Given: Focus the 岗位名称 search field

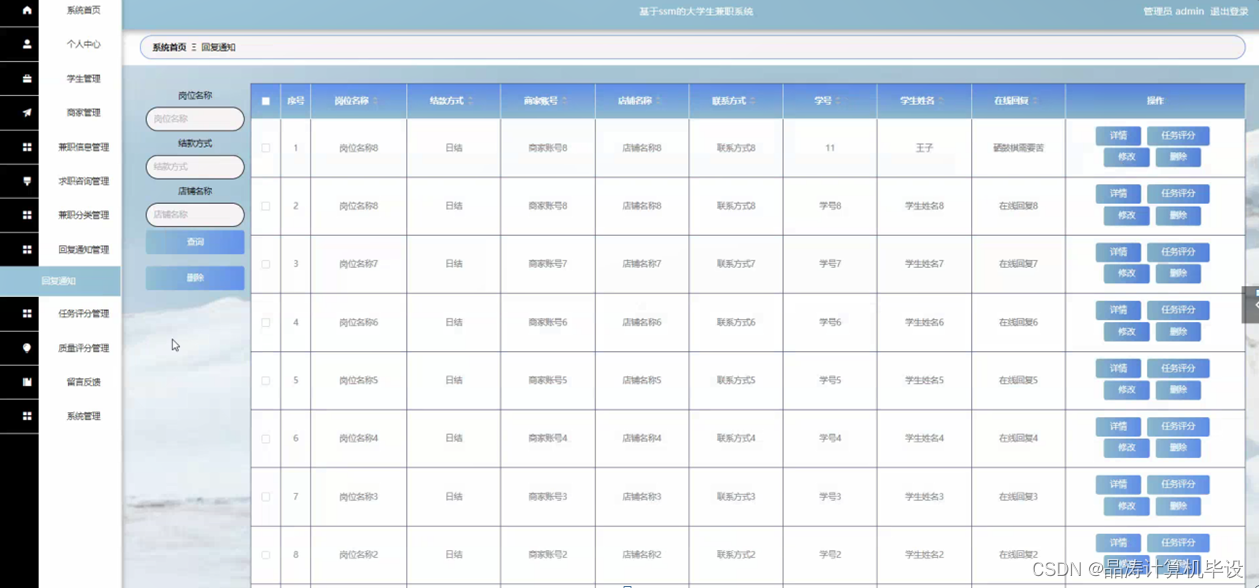Looking at the screenshot, I should (x=195, y=119).
